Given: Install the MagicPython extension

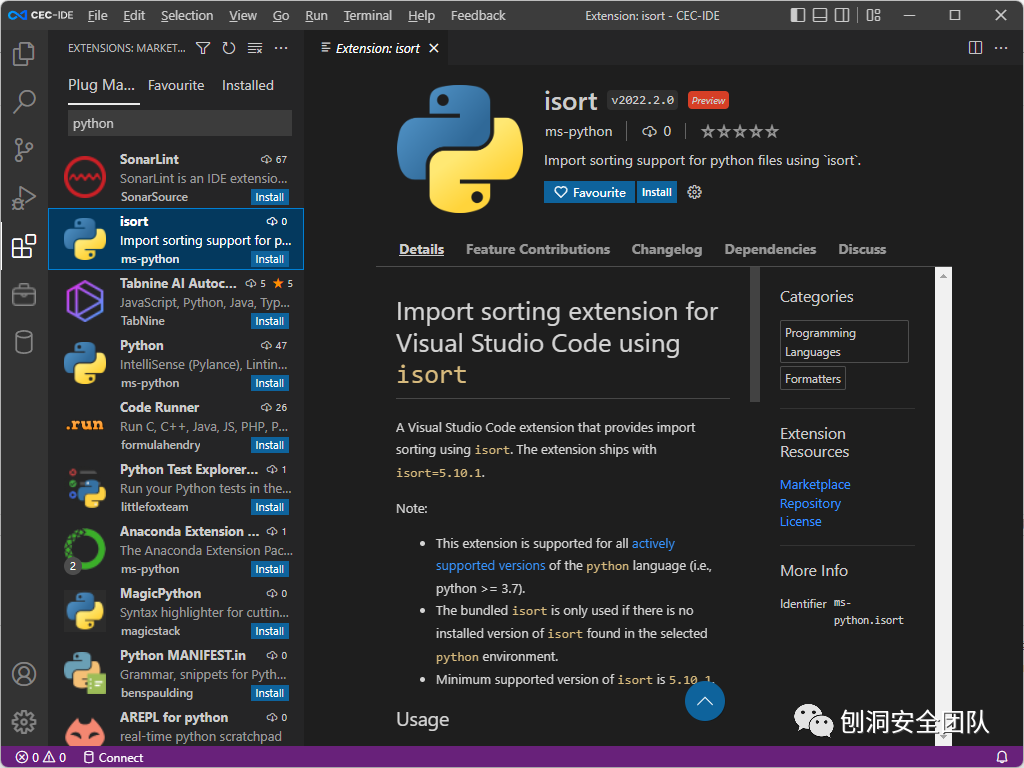Looking at the screenshot, I should pos(270,632).
